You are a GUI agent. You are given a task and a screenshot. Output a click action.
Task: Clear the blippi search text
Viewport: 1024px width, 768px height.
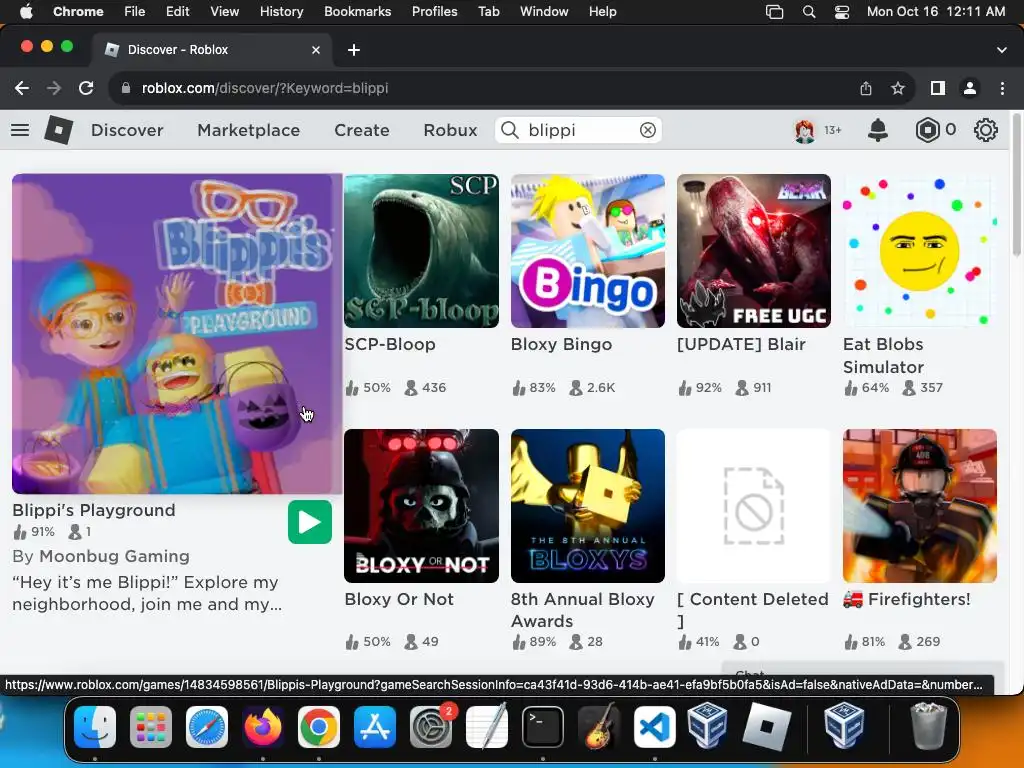(x=647, y=130)
